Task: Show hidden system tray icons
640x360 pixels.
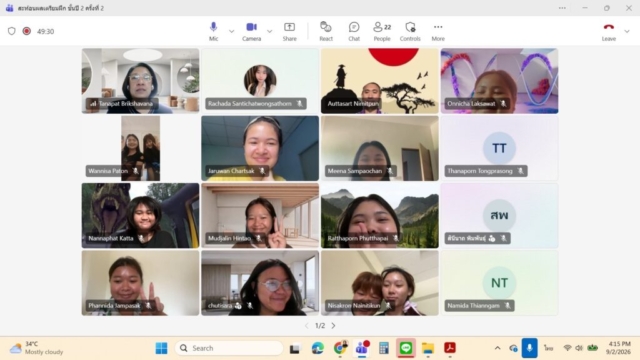Action: pyautogui.click(x=497, y=348)
